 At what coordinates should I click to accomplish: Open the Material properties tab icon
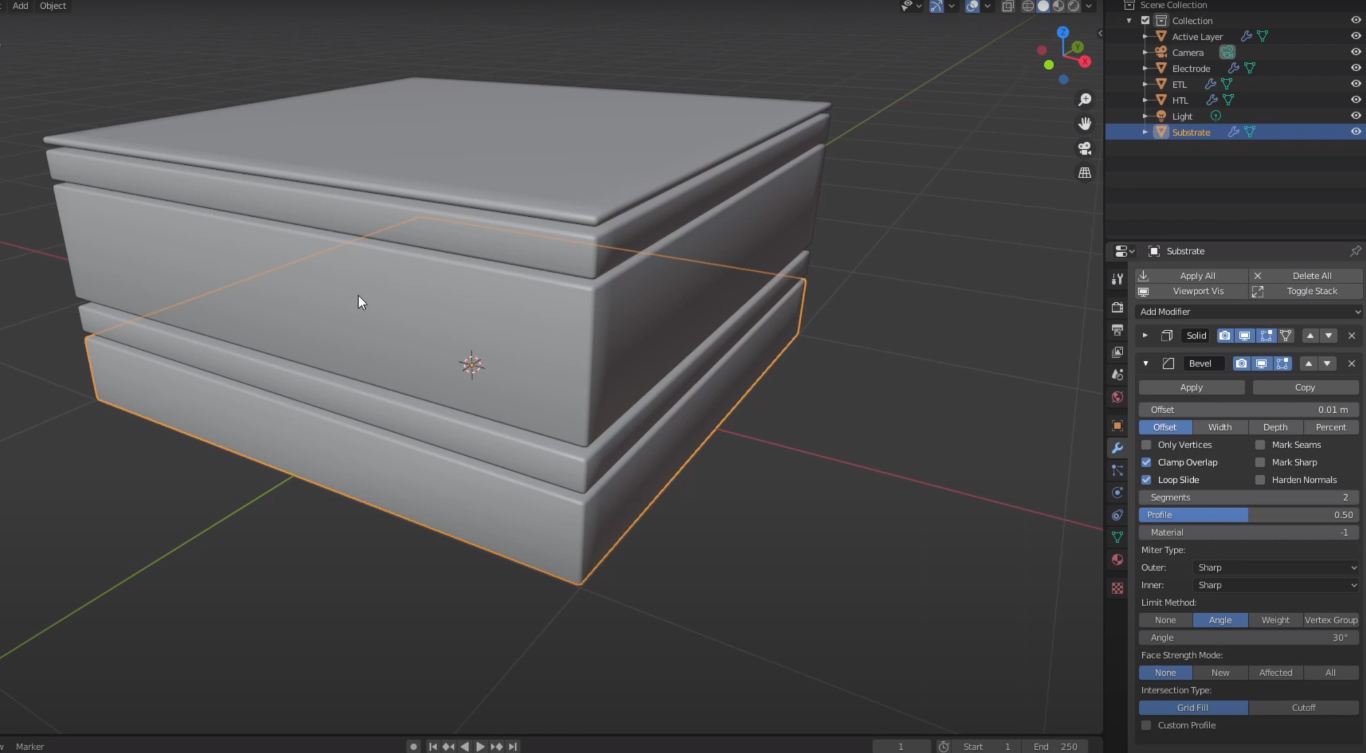click(1118, 560)
